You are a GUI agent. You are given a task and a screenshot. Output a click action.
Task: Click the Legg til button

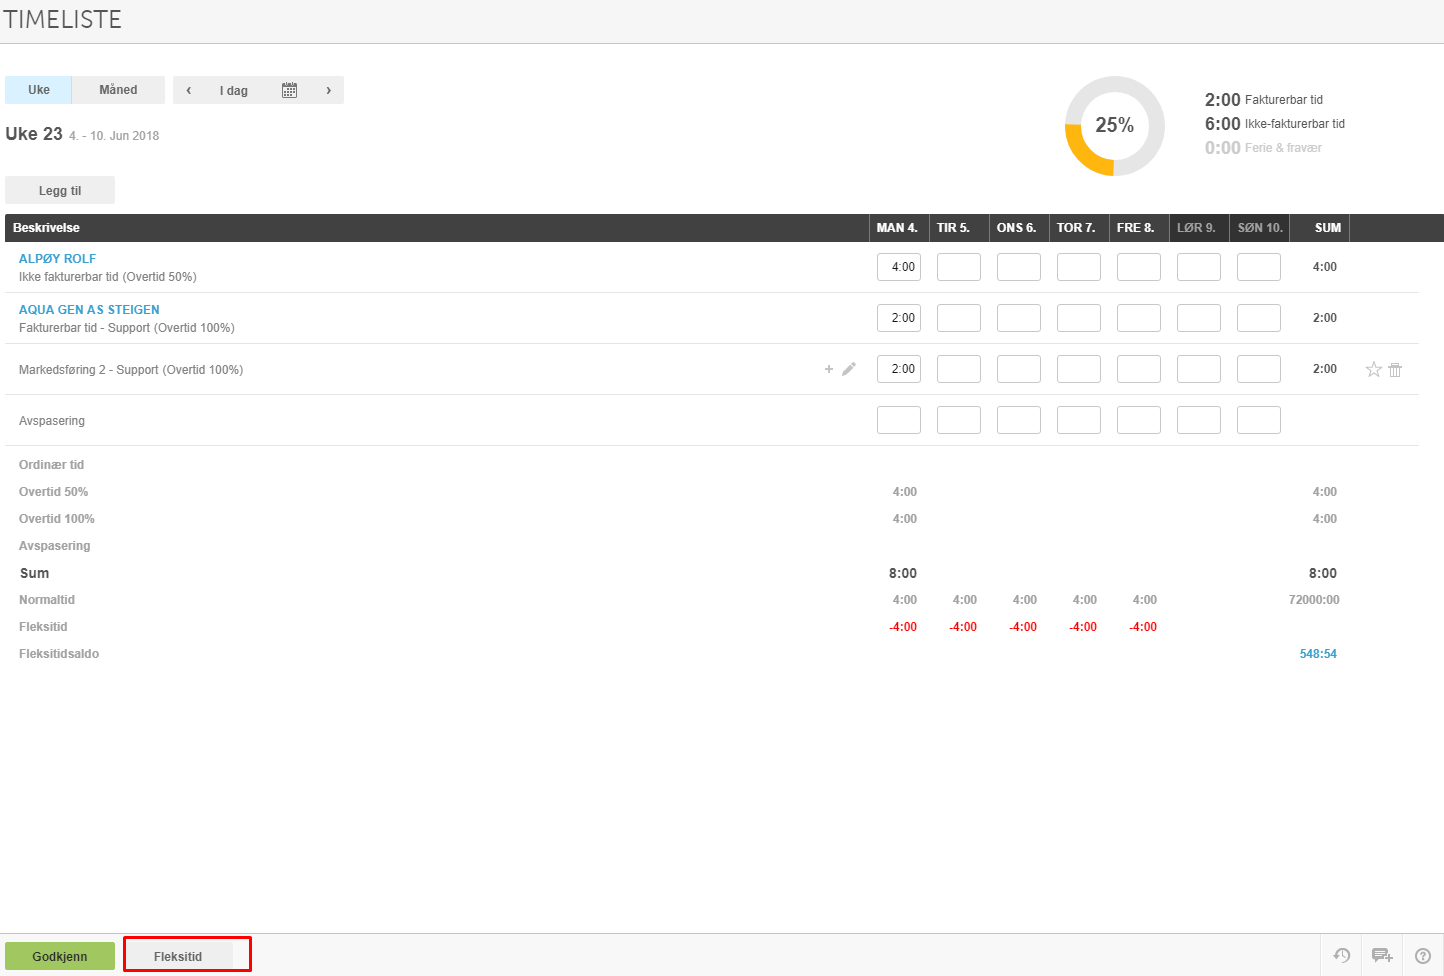[x=60, y=190]
